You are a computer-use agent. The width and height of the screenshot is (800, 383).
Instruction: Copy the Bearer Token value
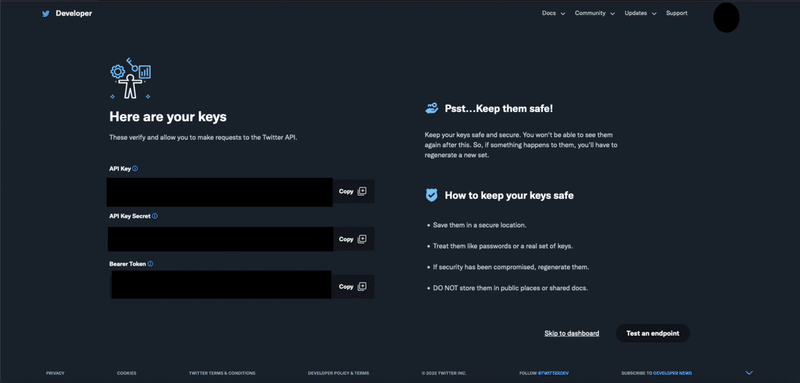(x=353, y=287)
